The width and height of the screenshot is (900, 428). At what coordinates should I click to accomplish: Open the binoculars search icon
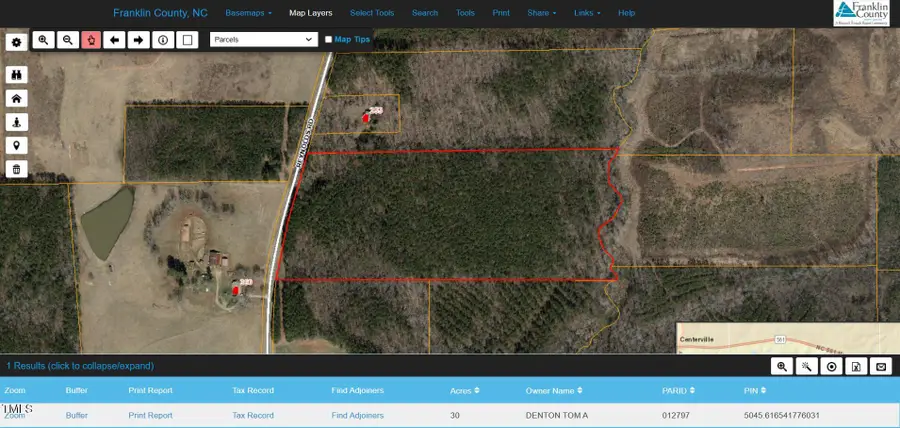pos(16,75)
